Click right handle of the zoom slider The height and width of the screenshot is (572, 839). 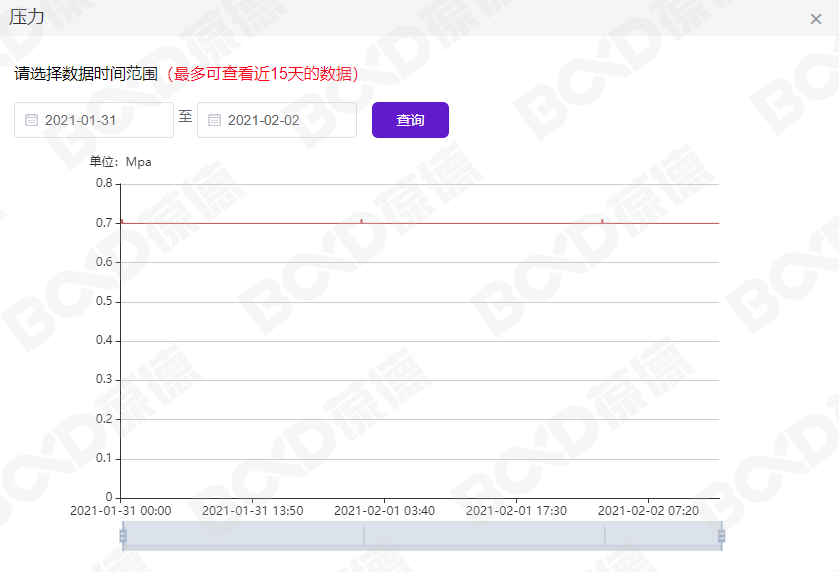720,536
